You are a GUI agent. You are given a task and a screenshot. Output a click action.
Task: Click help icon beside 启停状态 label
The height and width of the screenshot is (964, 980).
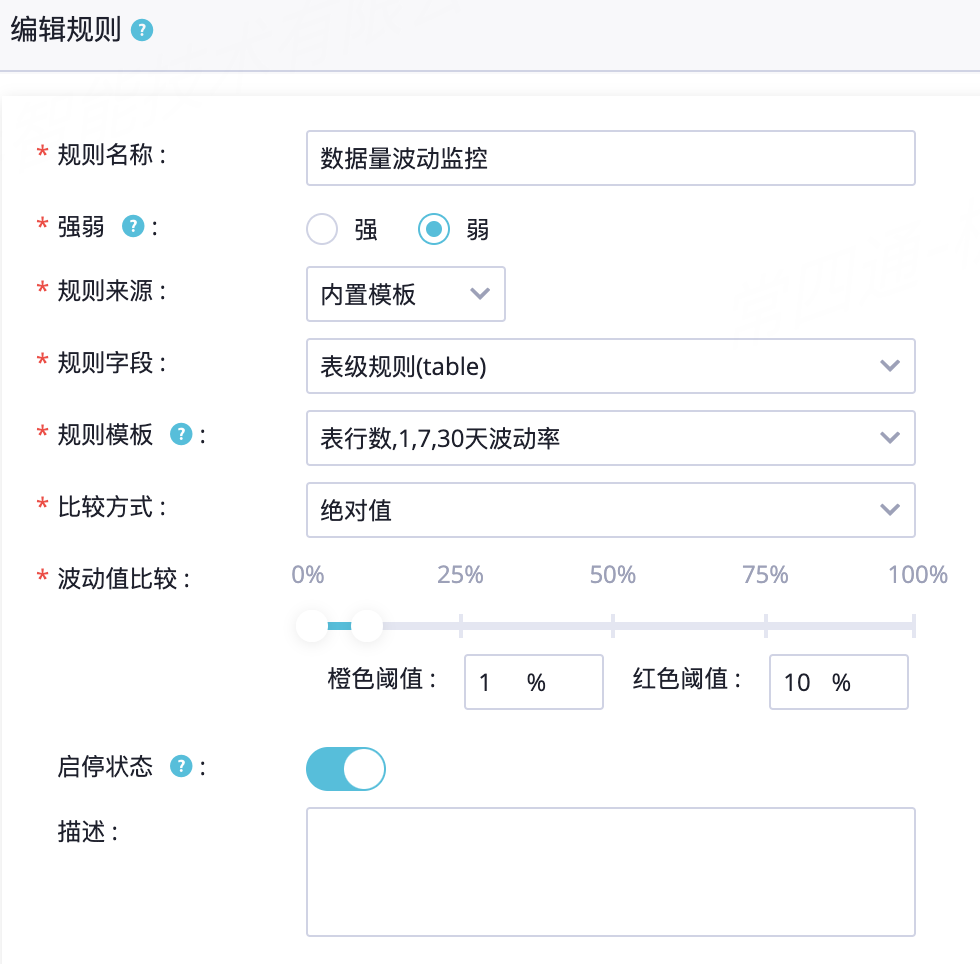[x=181, y=766]
